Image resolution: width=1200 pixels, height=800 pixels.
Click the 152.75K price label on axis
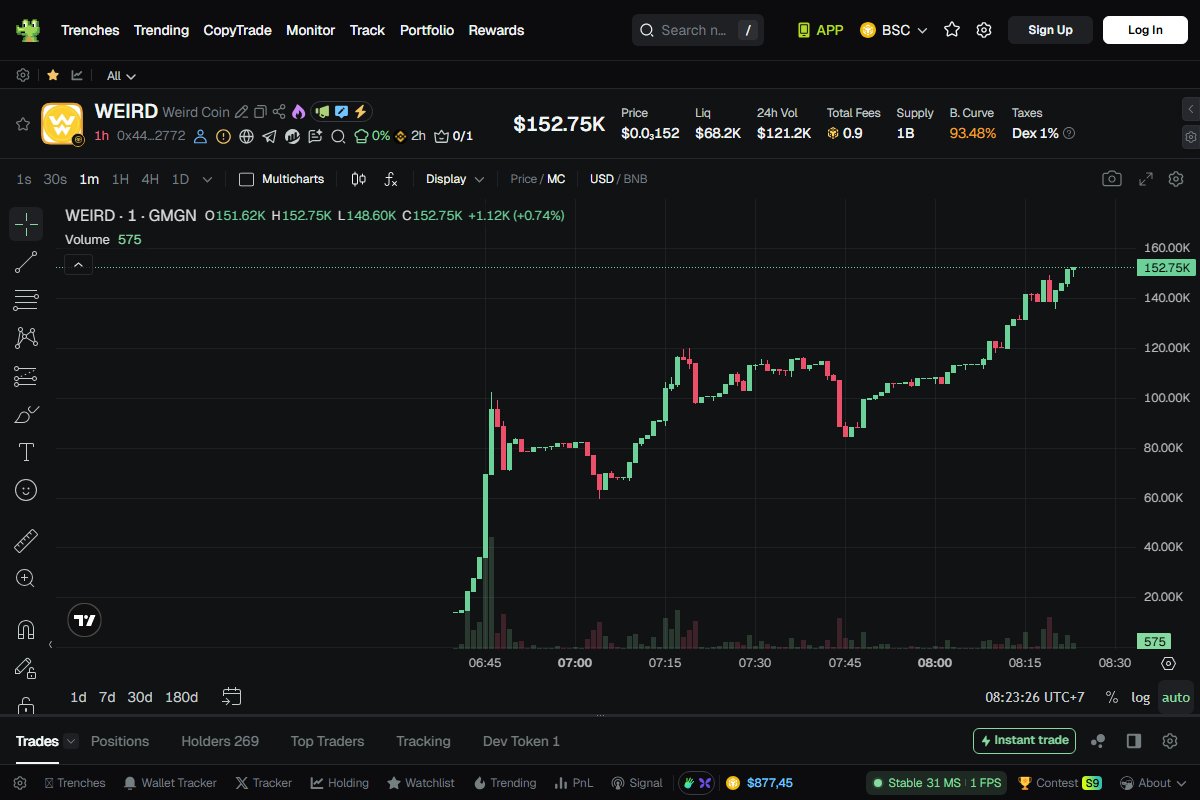coord(1165,268)
